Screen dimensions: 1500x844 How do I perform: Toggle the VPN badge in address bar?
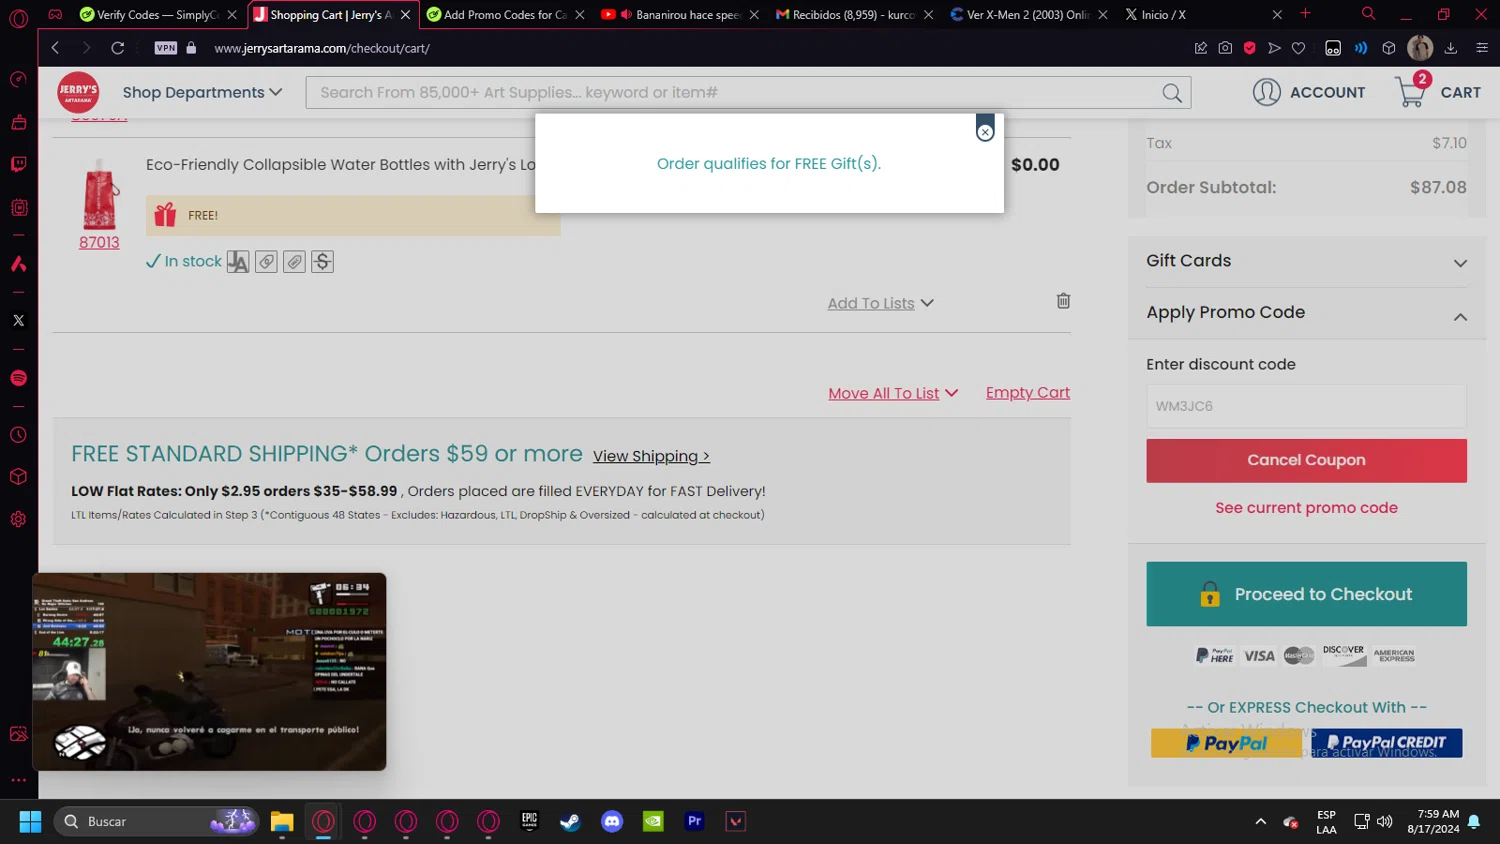coord(166,48)
